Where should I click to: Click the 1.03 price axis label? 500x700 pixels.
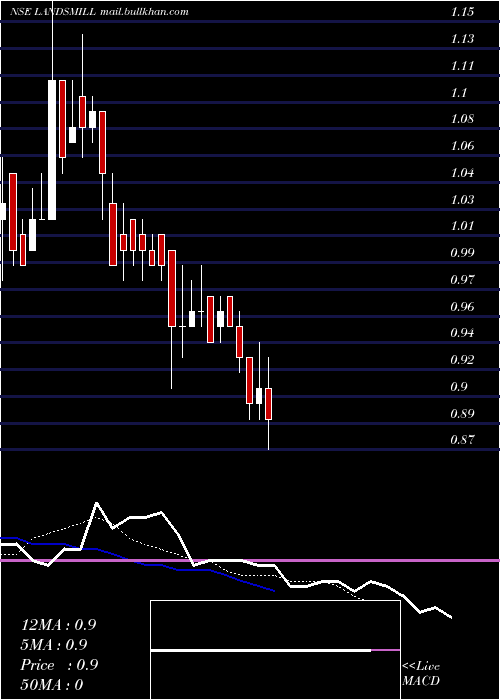coord(462,200)
